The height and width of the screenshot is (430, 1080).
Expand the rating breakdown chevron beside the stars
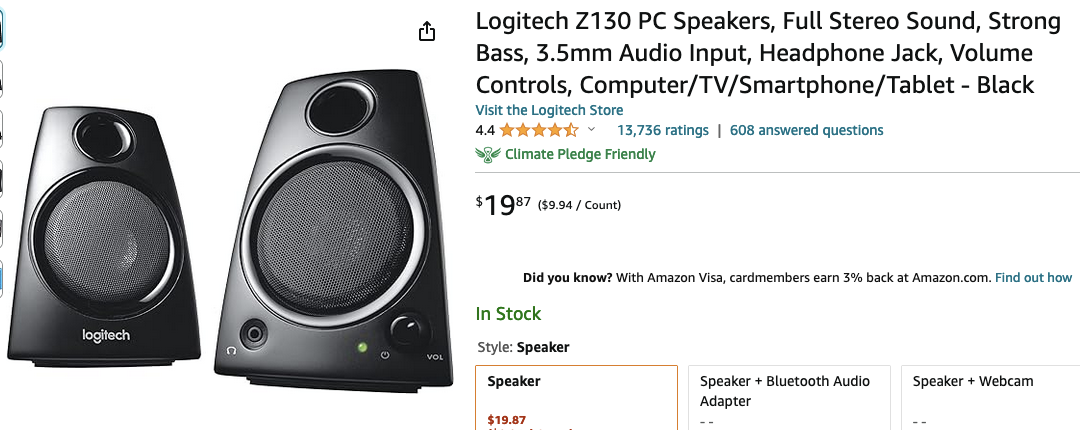pos(591,130)
